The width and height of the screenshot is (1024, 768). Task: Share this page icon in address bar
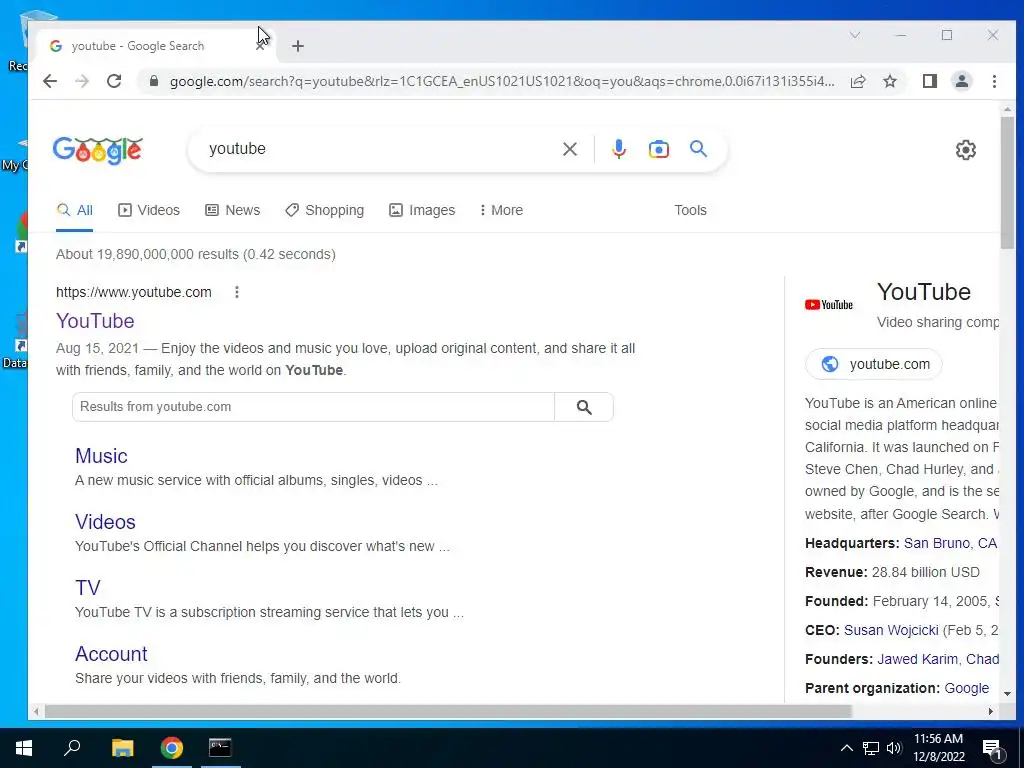(x=858, y=81)
